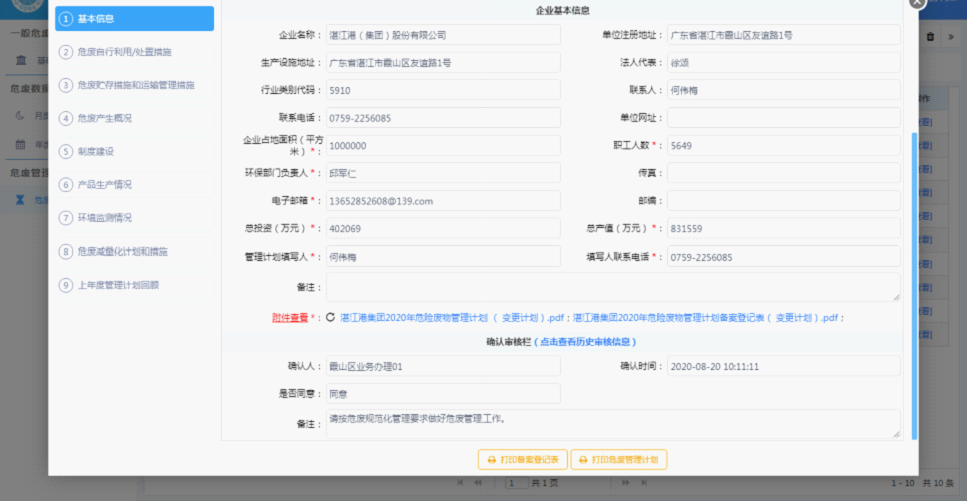Open 湛江港集团2020年危险废物管理计划(变更计划).pdf
The height and width of the screenshot is (502, 968).
452,317
